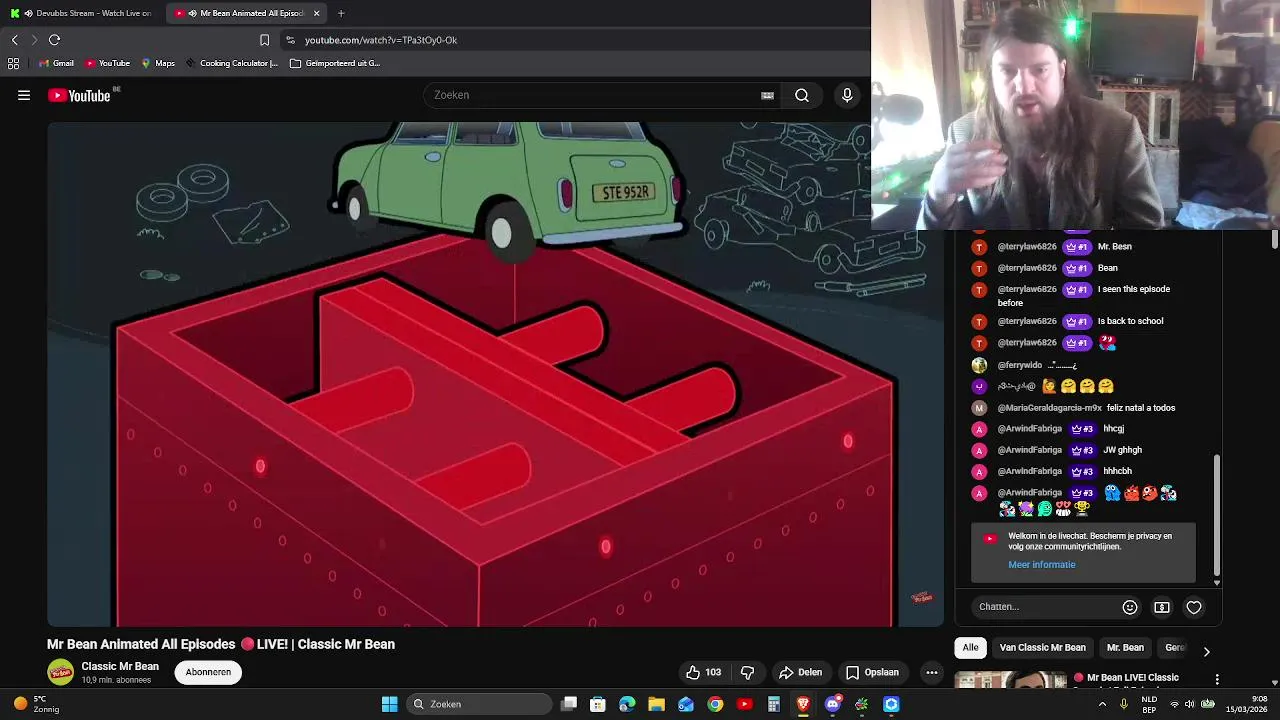The image size is (1280, 720).
Task: Subscribe with Abonneren button
Action: [x=208, y=672]
